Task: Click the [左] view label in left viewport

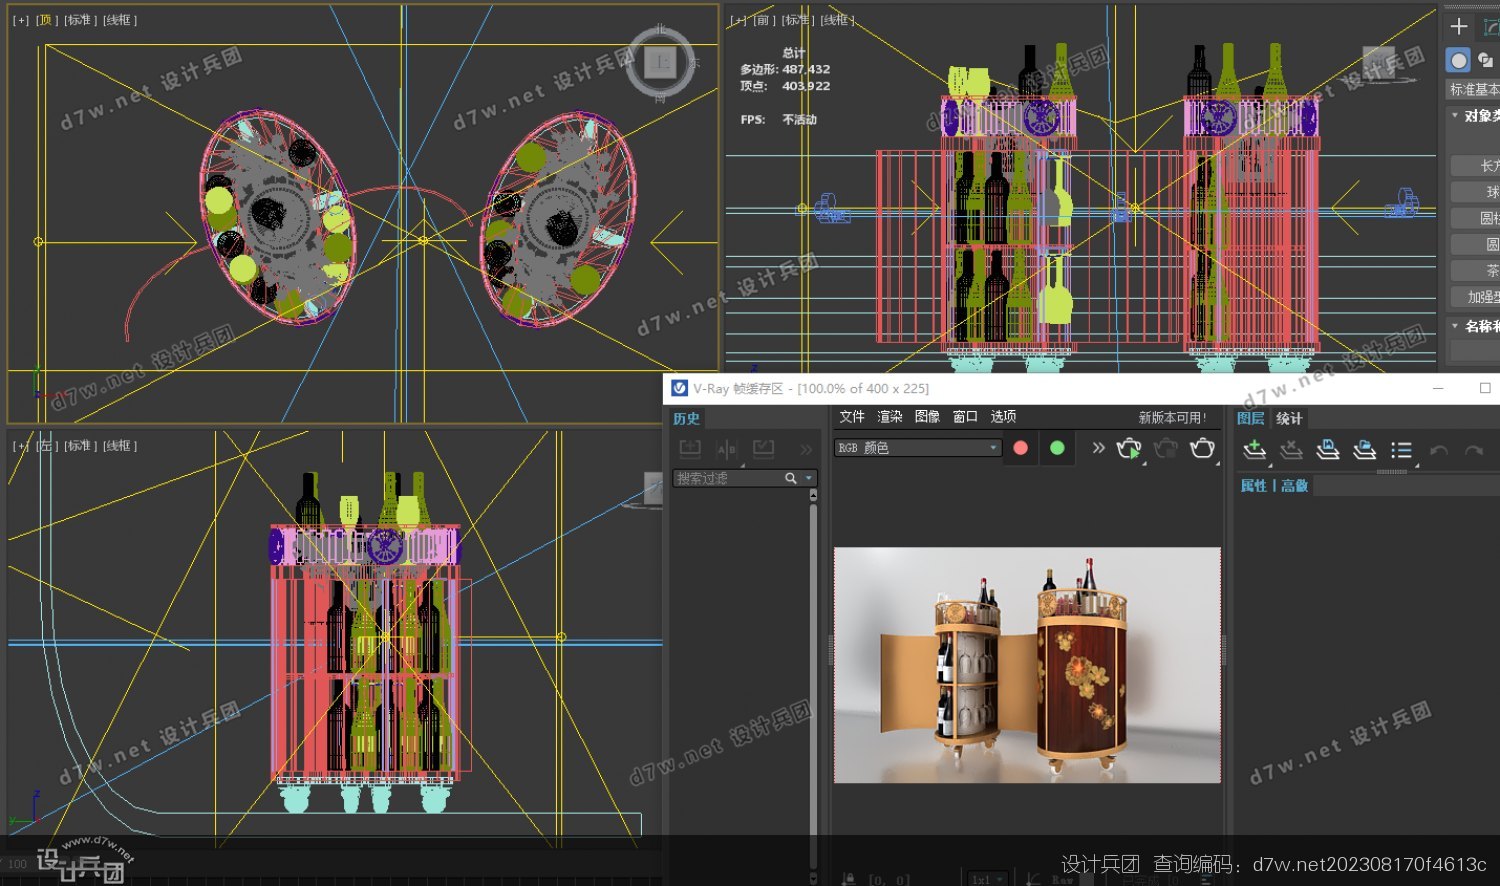Action: (x=46, y=446)
